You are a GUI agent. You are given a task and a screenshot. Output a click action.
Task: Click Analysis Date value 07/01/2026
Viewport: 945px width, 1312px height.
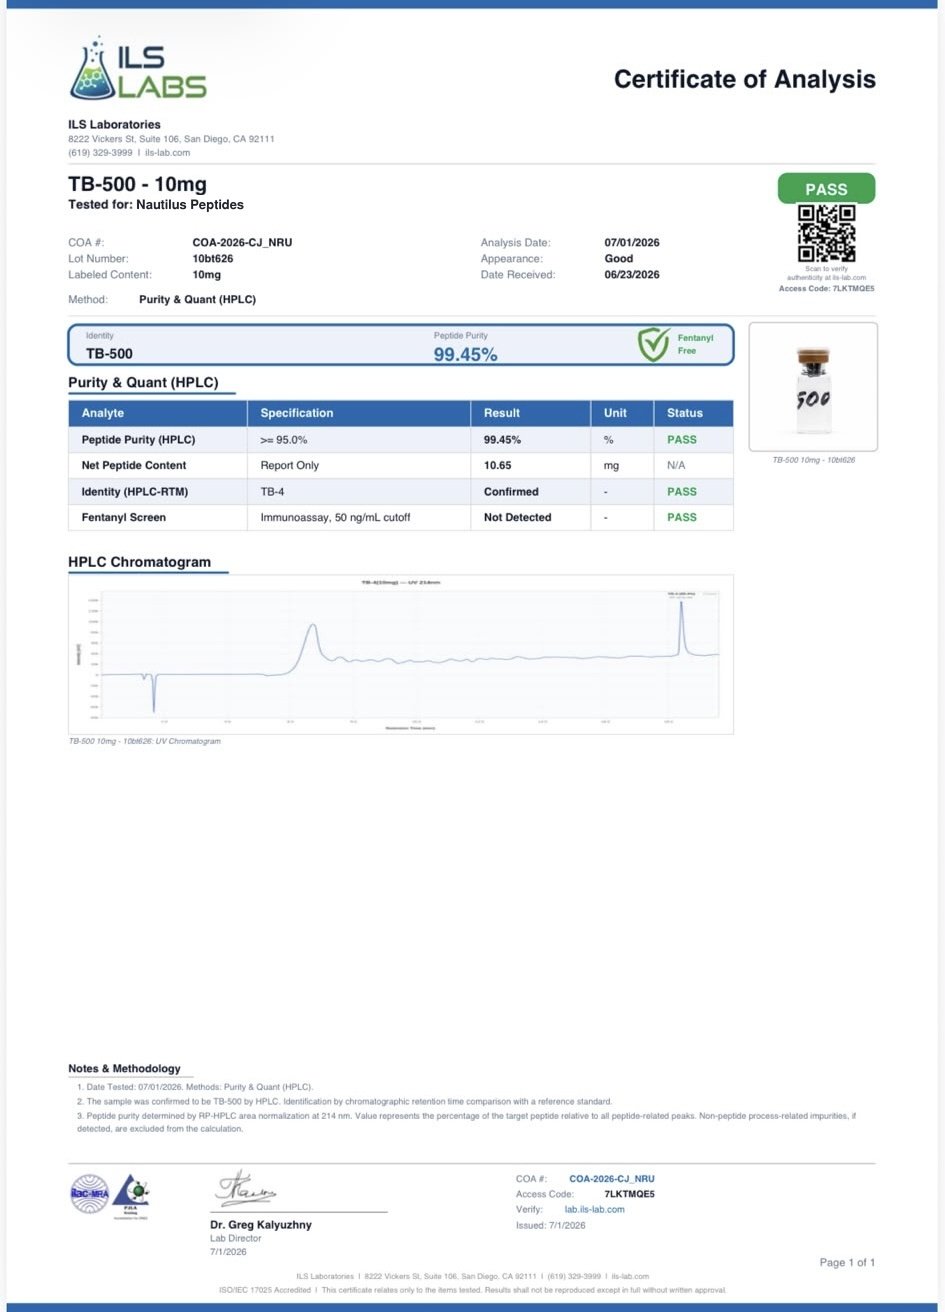(632, 243)
